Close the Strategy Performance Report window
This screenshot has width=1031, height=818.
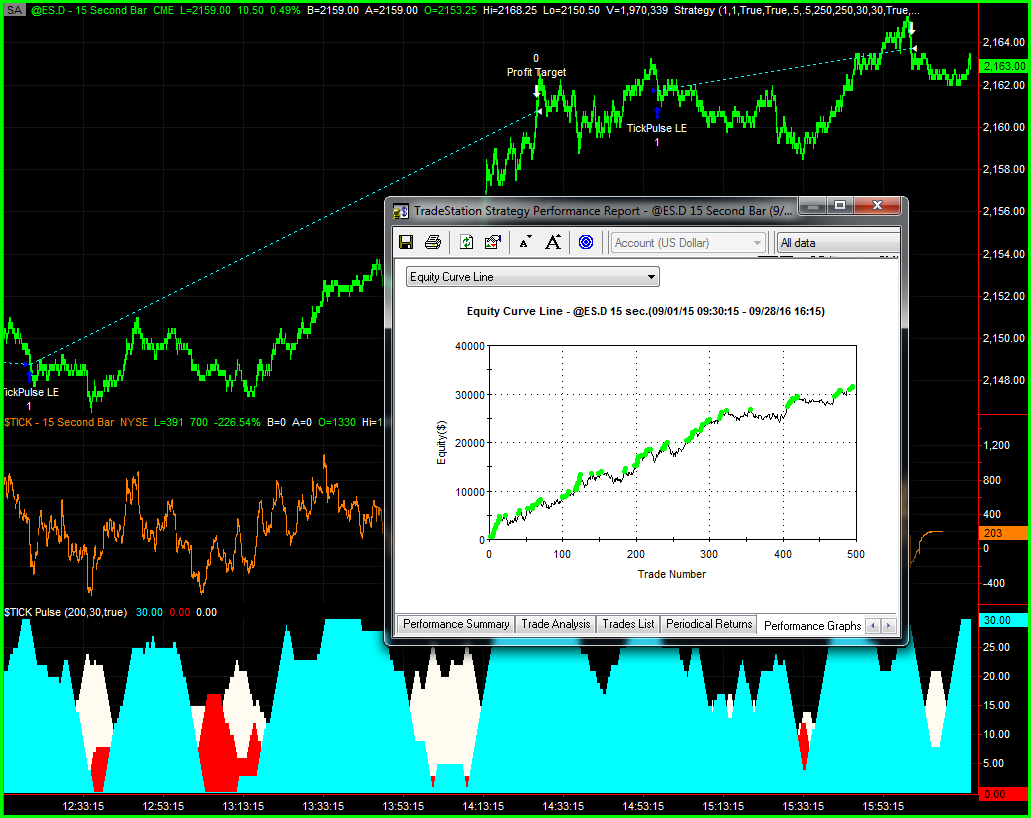tap(876, 206)
